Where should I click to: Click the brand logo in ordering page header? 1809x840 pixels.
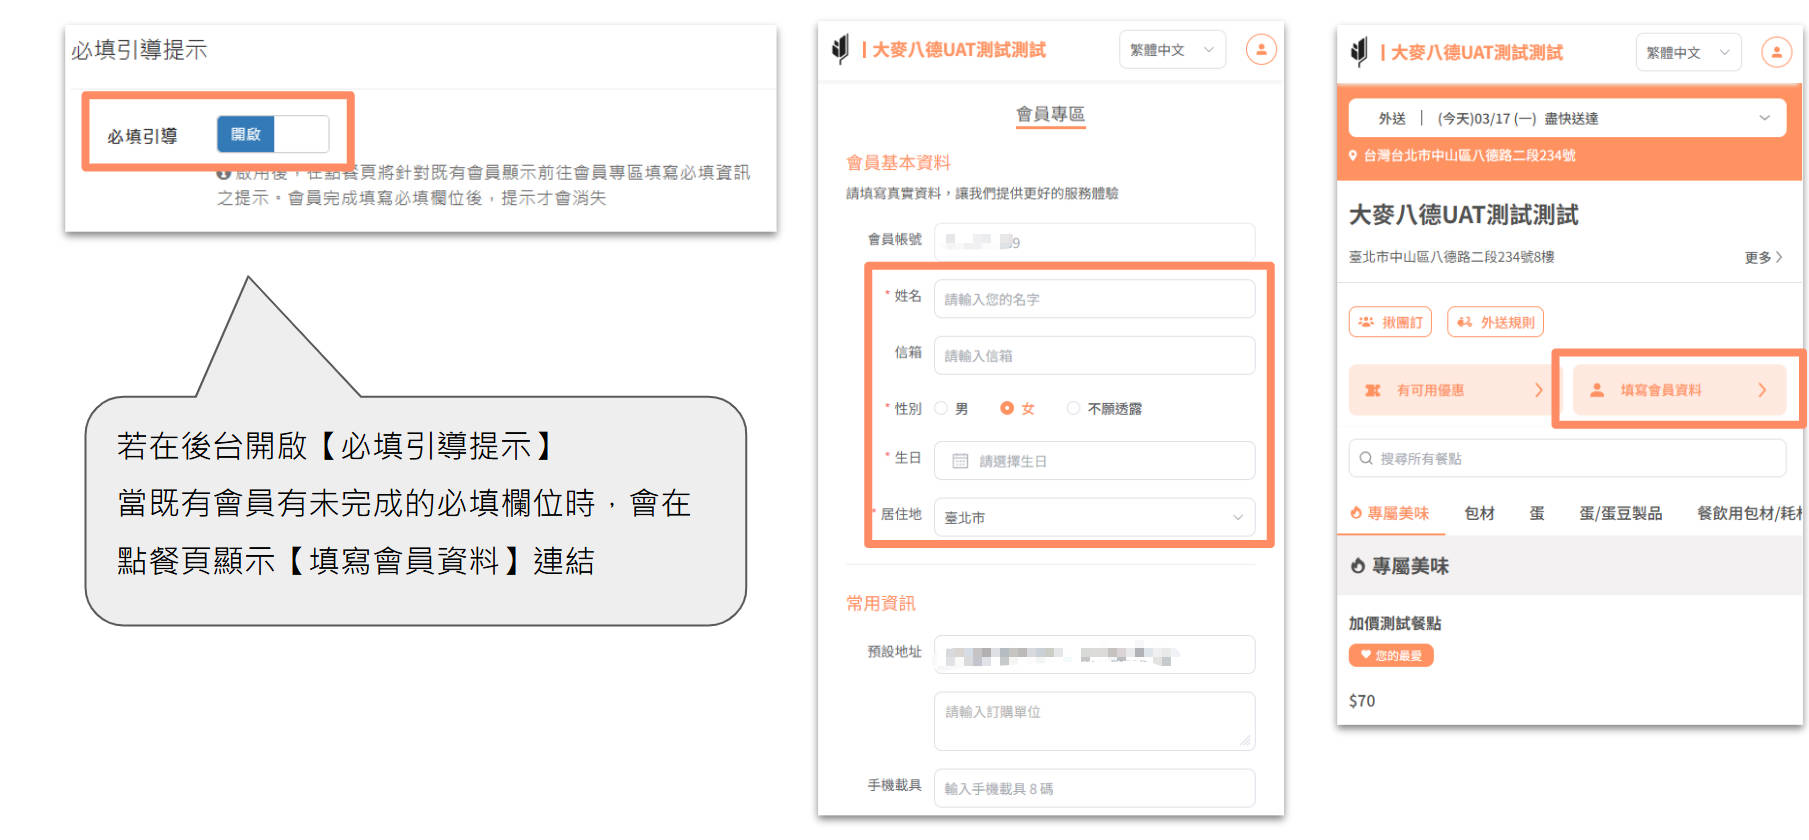(x=1358, y=52)
